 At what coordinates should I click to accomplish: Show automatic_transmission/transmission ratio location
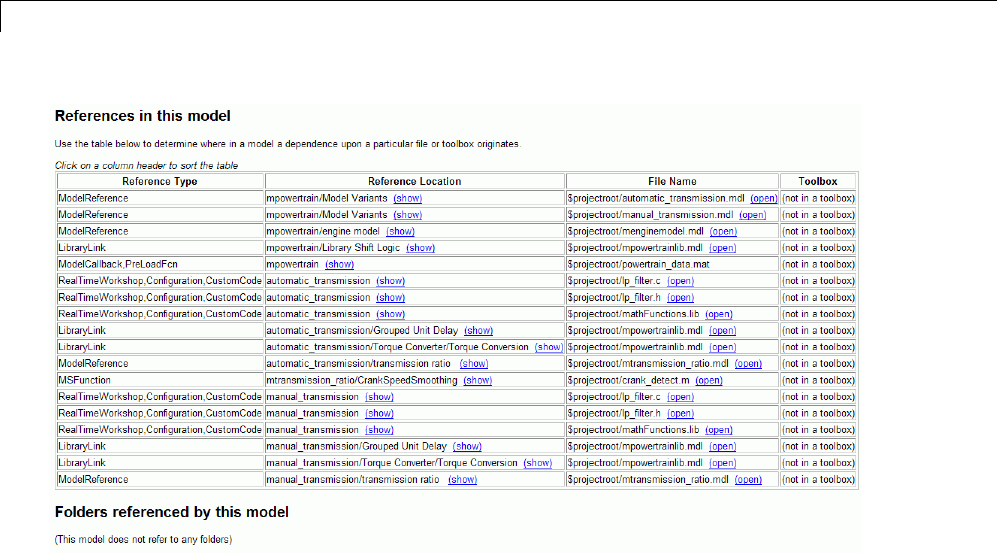[473, 363]
